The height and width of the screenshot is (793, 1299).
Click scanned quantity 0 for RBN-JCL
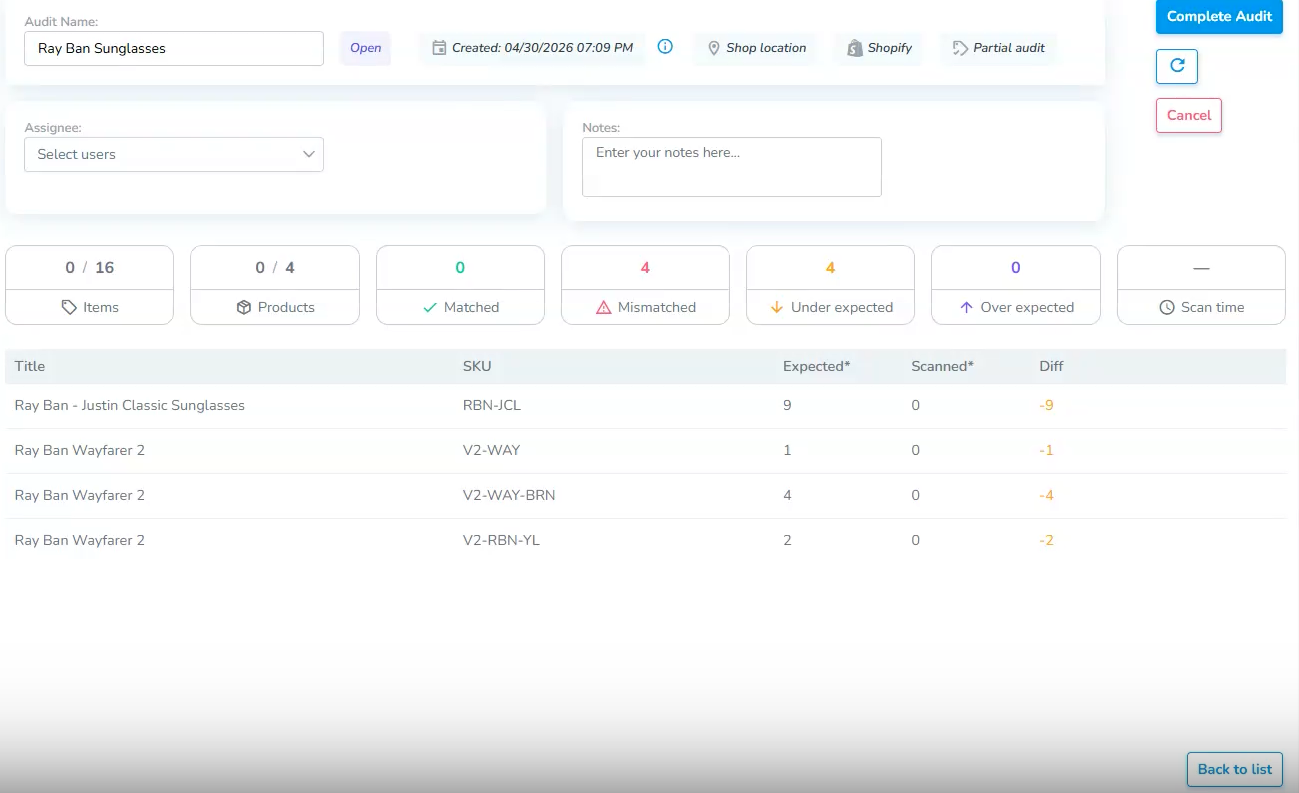click(916, 405)
